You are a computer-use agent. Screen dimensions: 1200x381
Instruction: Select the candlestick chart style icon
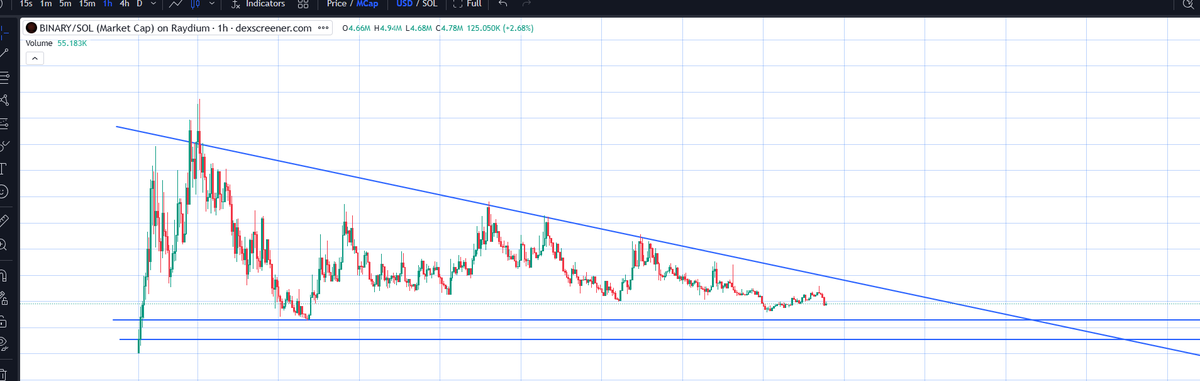pyautogui.click(x=197, y=4)
